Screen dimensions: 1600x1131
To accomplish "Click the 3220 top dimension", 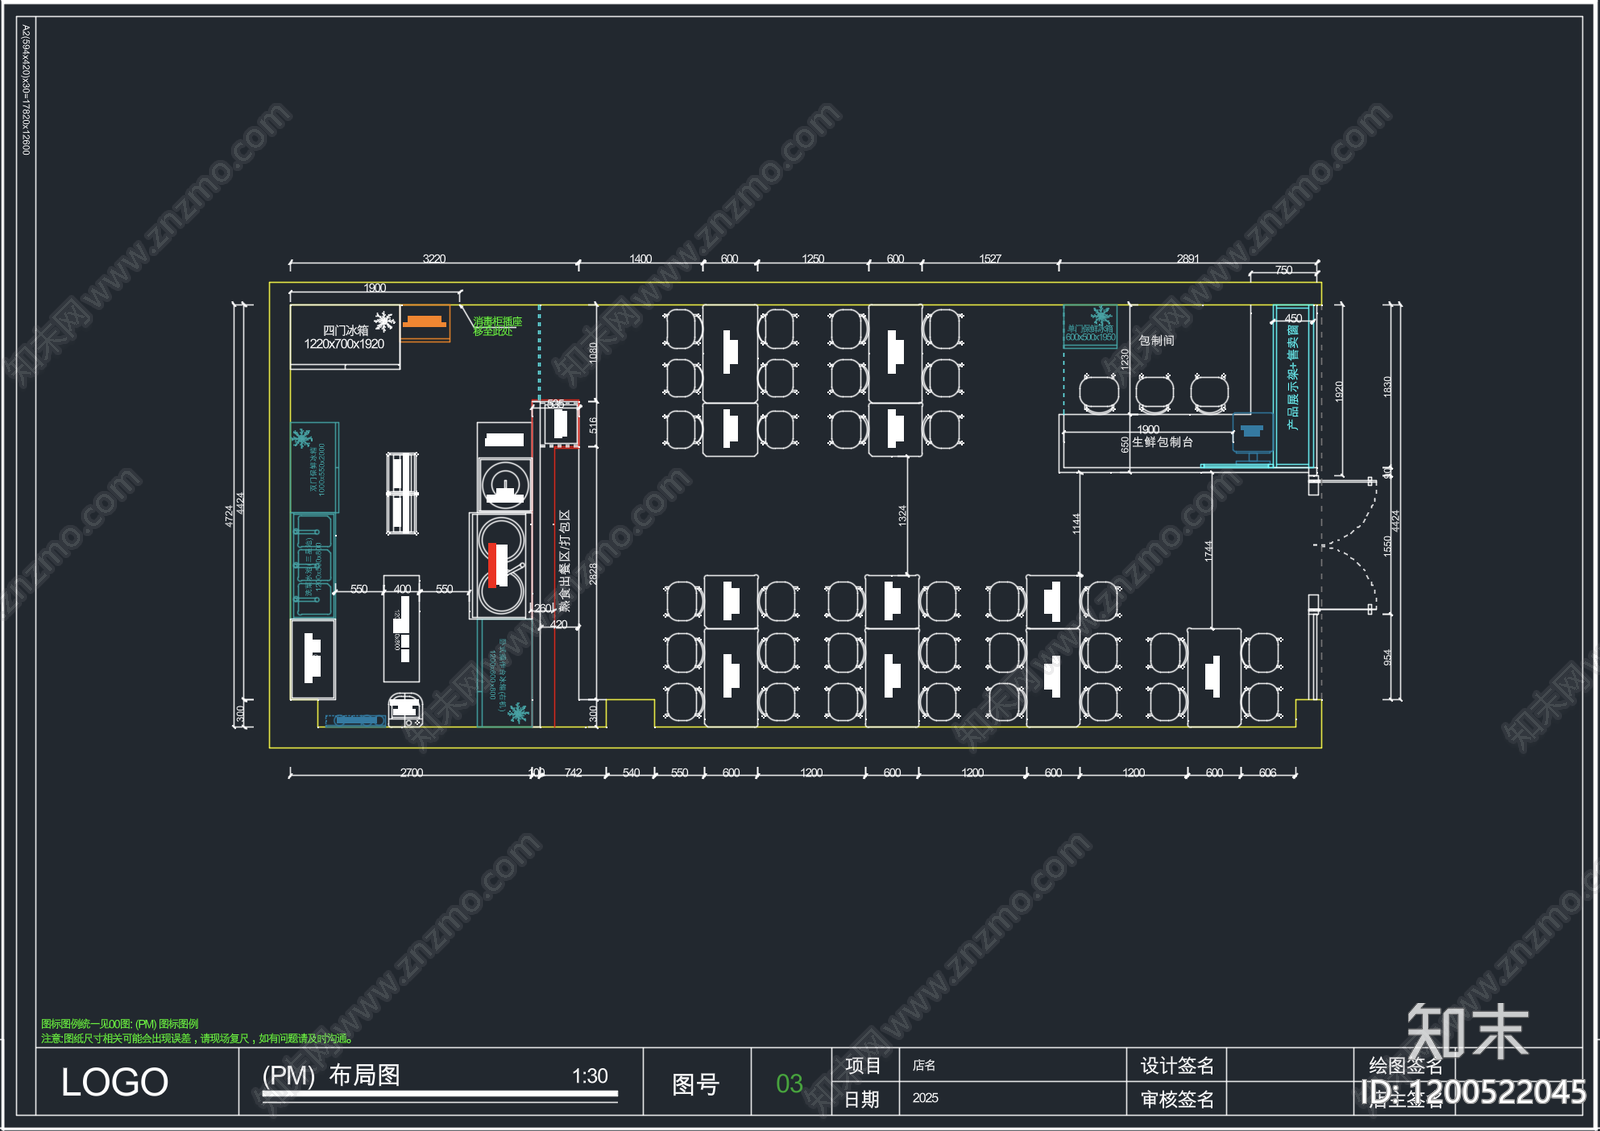I will click(434, 259).
